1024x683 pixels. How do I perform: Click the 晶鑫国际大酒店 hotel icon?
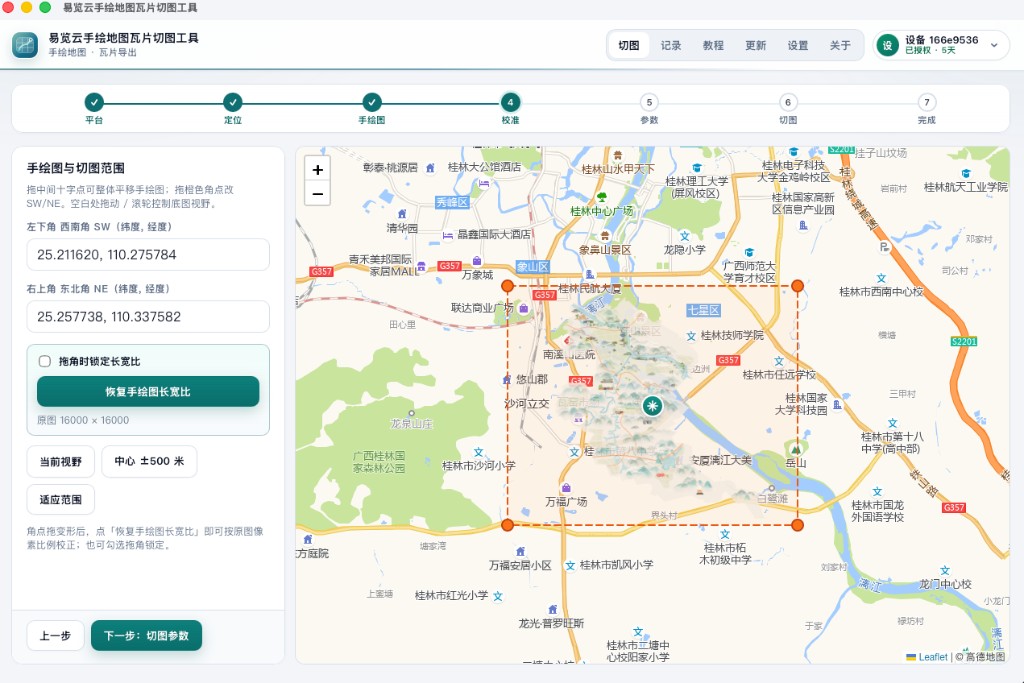coord(448,235)
